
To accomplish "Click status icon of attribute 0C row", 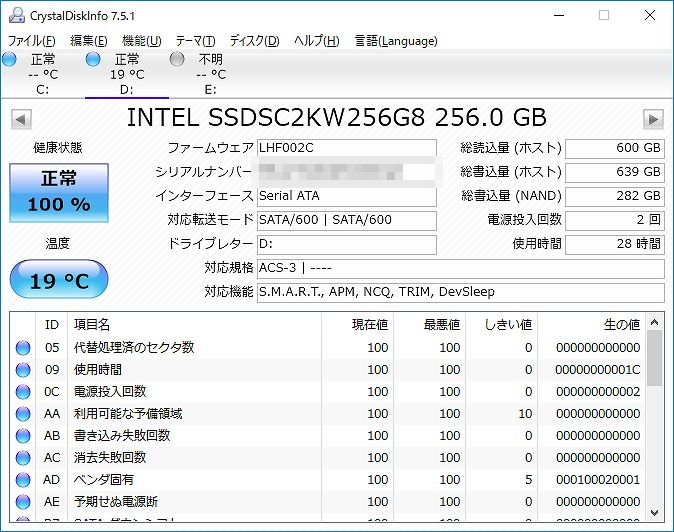I will click(x=23, y=391).
